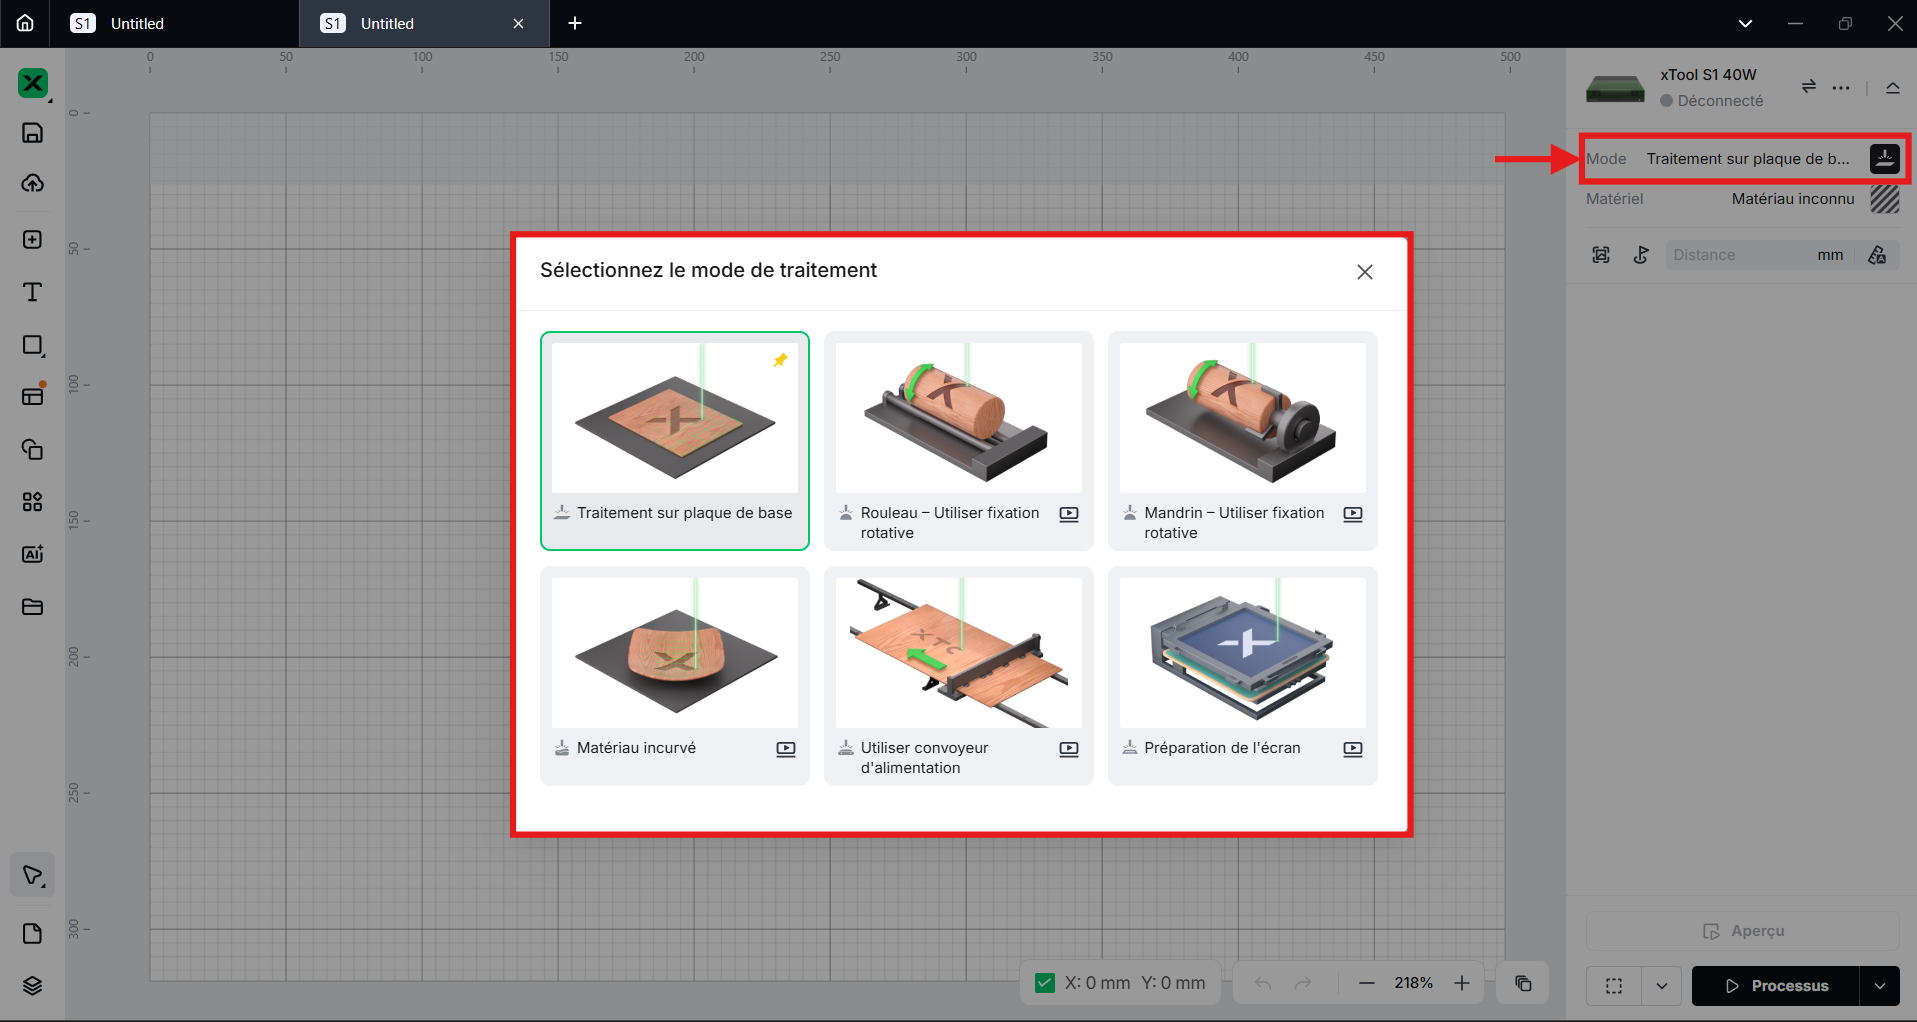Viewport: 1917px width, 1022px height.
Task: Close the mode selection dialog
Action: click(1365, 272)
